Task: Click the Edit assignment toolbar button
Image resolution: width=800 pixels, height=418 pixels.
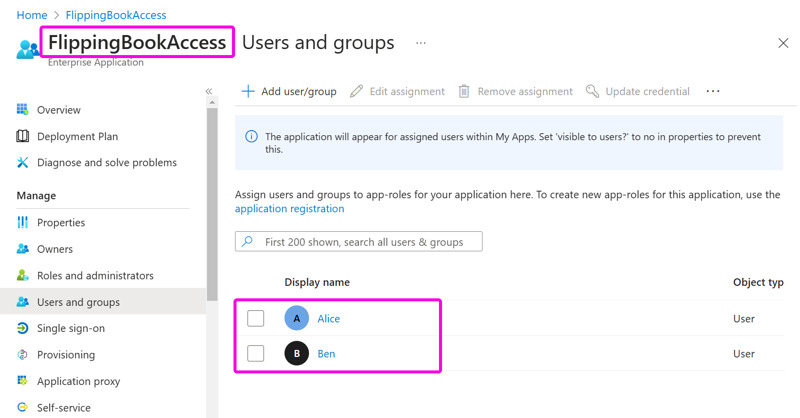Action: [x=397, y=91]
